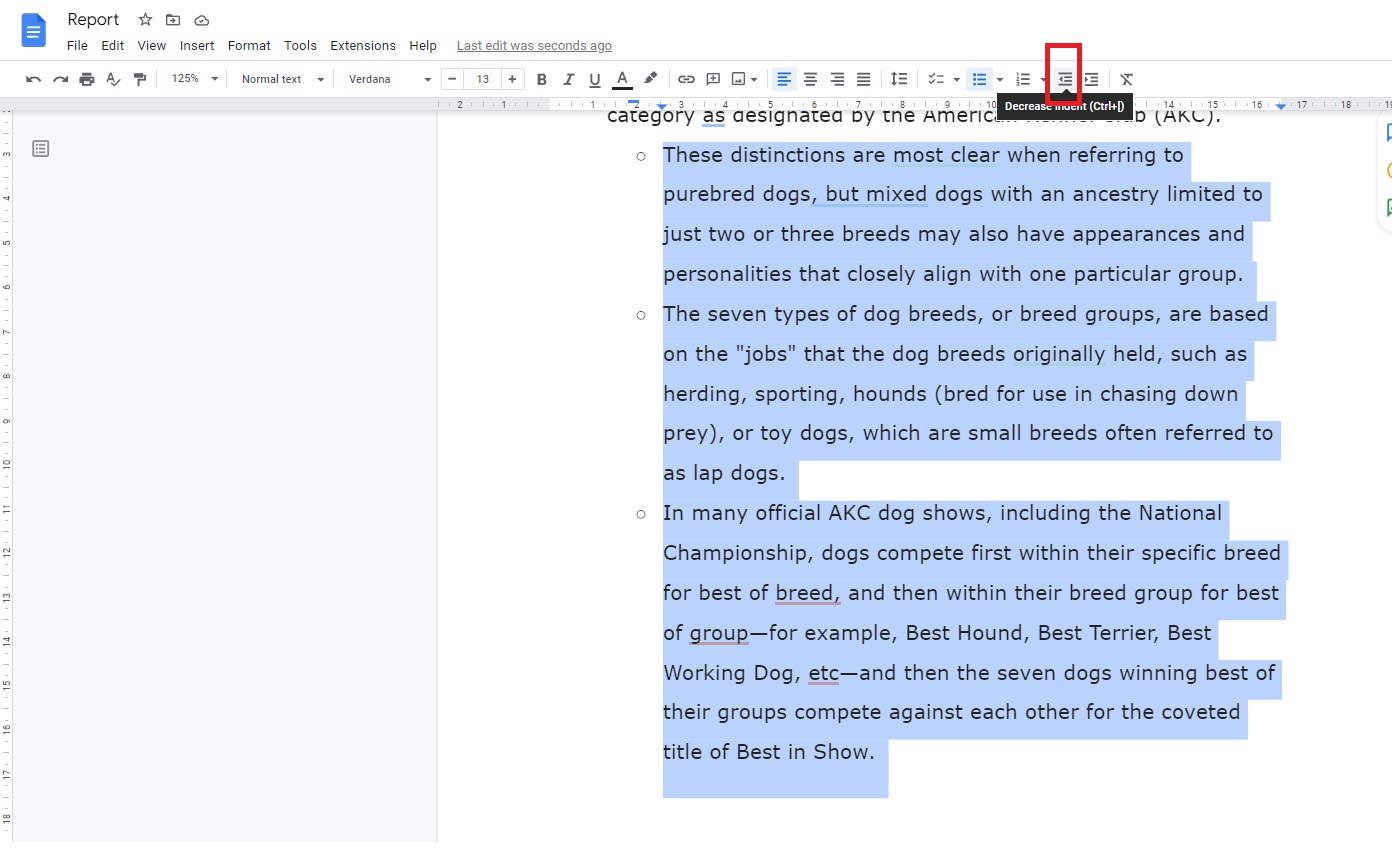This screenshot has height=848, width=1392.
Task: Open the Format menu
Action: pyautogui.click(x=249, y=46)
